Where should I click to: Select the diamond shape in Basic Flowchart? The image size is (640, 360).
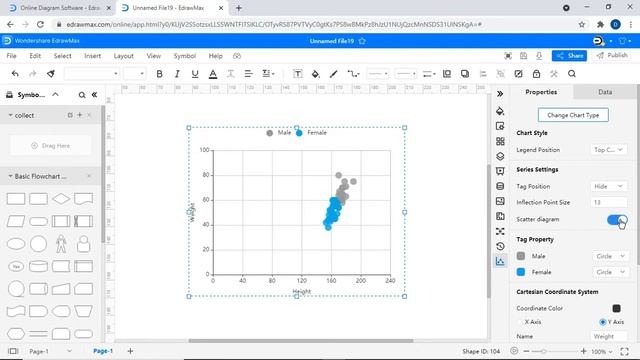point(61,199)
